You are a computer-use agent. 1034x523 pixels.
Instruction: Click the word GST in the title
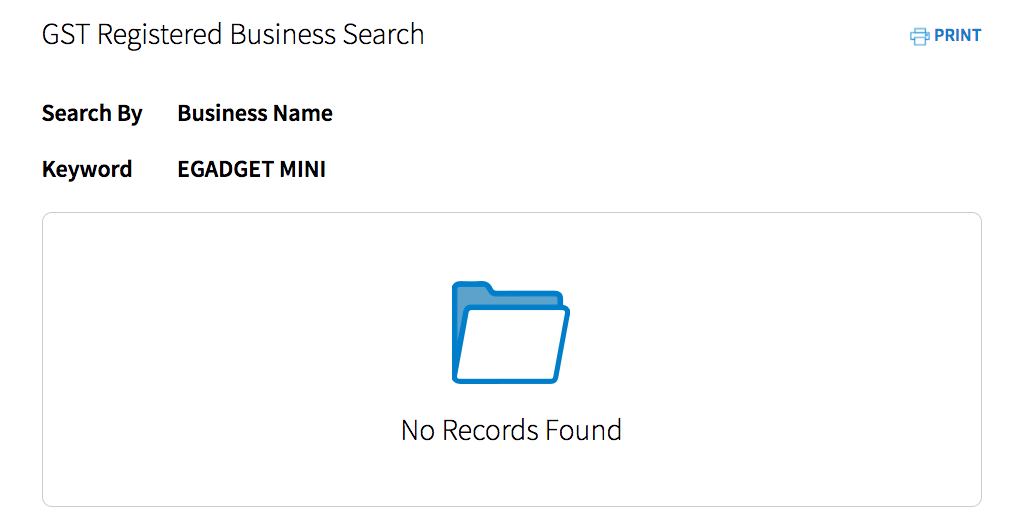65,34
